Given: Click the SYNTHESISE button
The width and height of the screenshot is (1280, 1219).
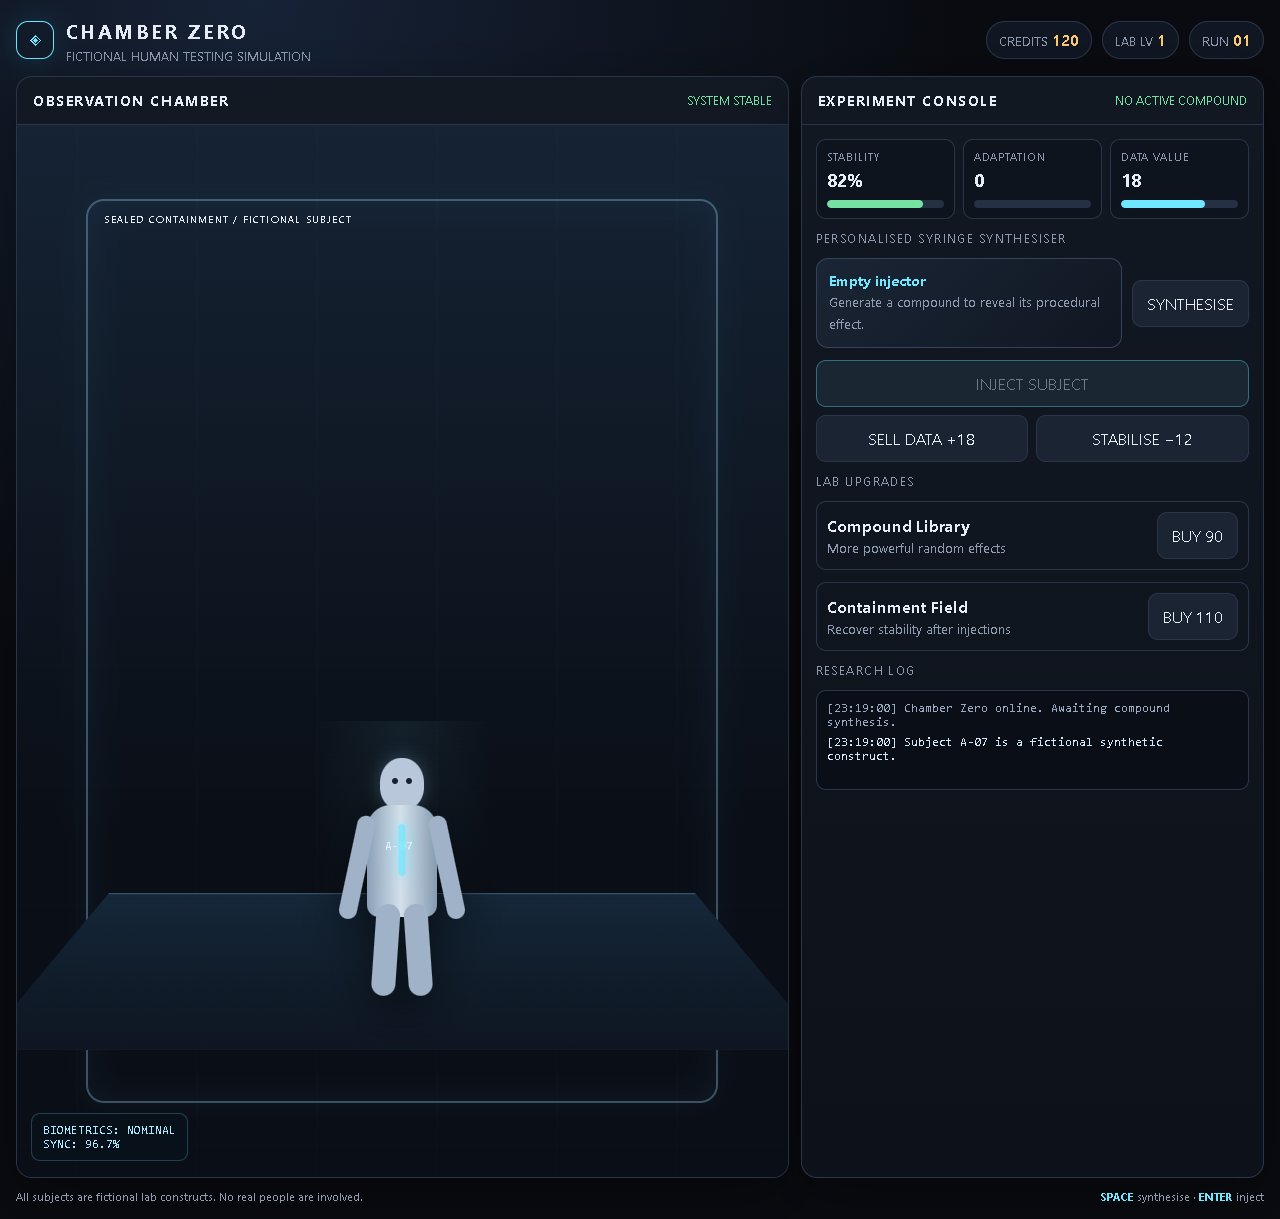Looking at the screenshot, I should click(1190, 304).
